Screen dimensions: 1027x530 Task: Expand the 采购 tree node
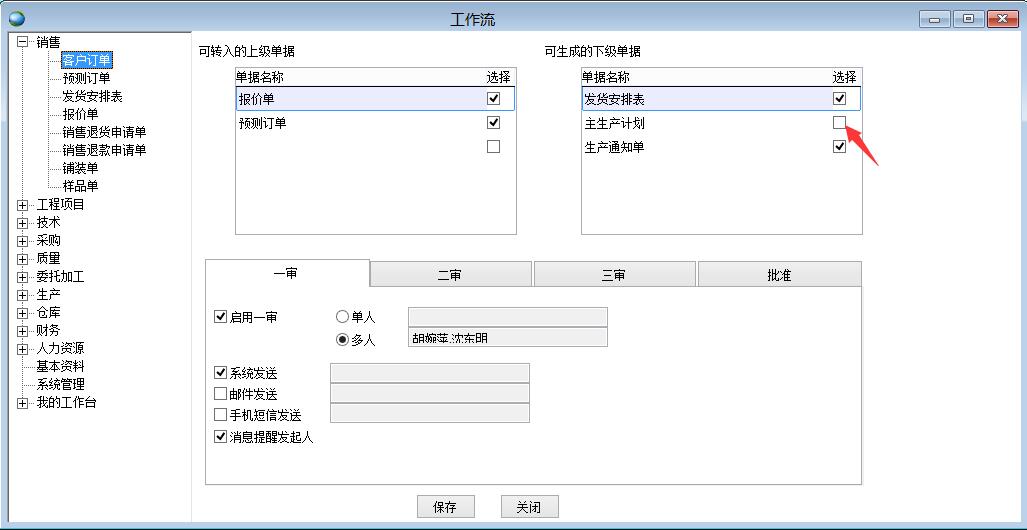pyautogui.click(x=23, y=241)
